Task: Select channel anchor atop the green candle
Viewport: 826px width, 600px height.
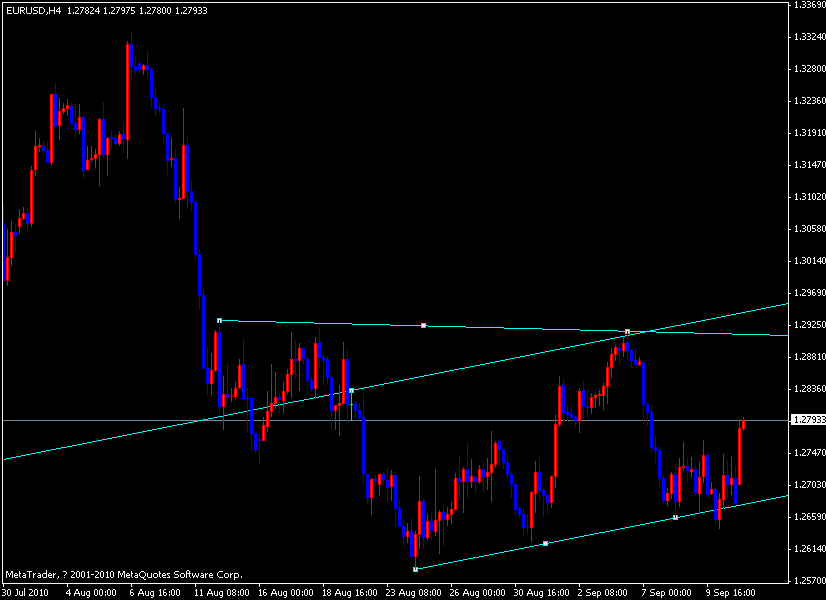Action: (x=351, y=390)
